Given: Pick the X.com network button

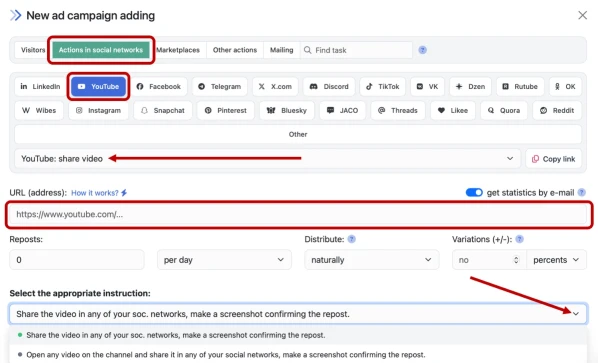Looking at the screenshot, I should [275, 87].
